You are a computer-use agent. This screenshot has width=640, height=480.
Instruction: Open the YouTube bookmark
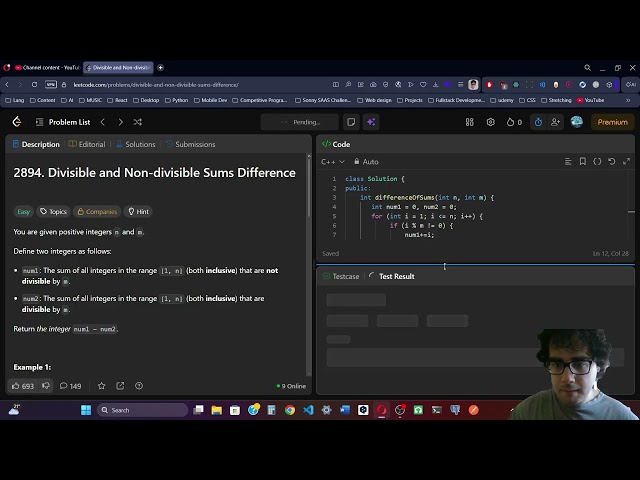pos(590,100)
